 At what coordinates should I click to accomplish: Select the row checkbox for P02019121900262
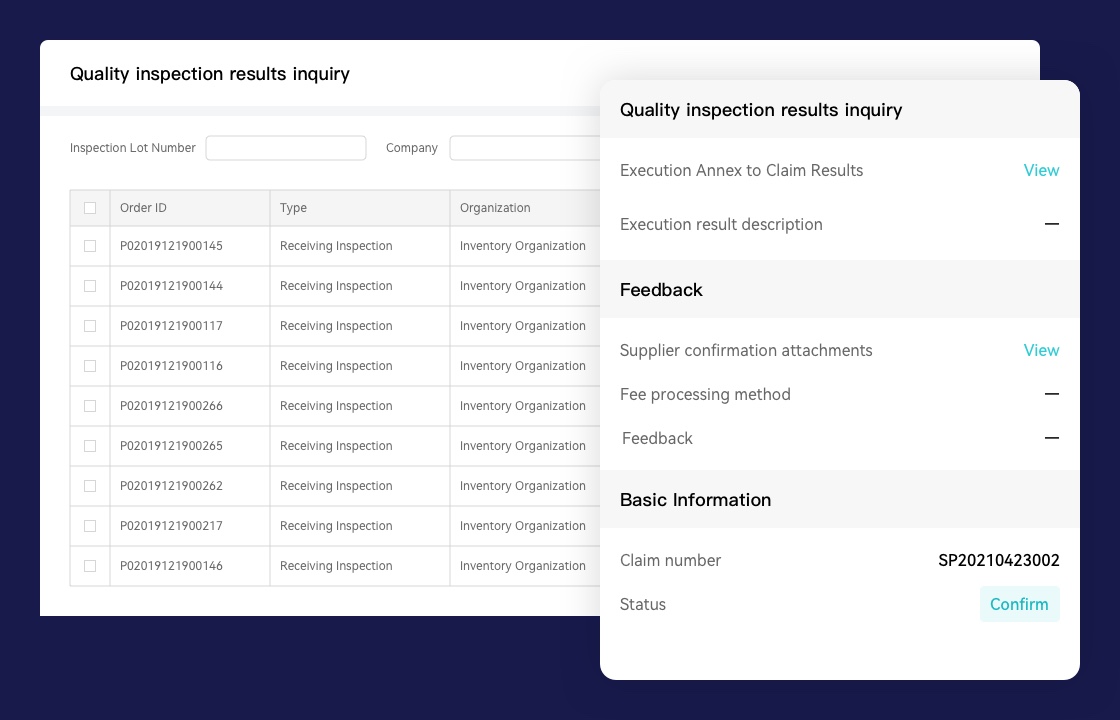pos(90,486)
